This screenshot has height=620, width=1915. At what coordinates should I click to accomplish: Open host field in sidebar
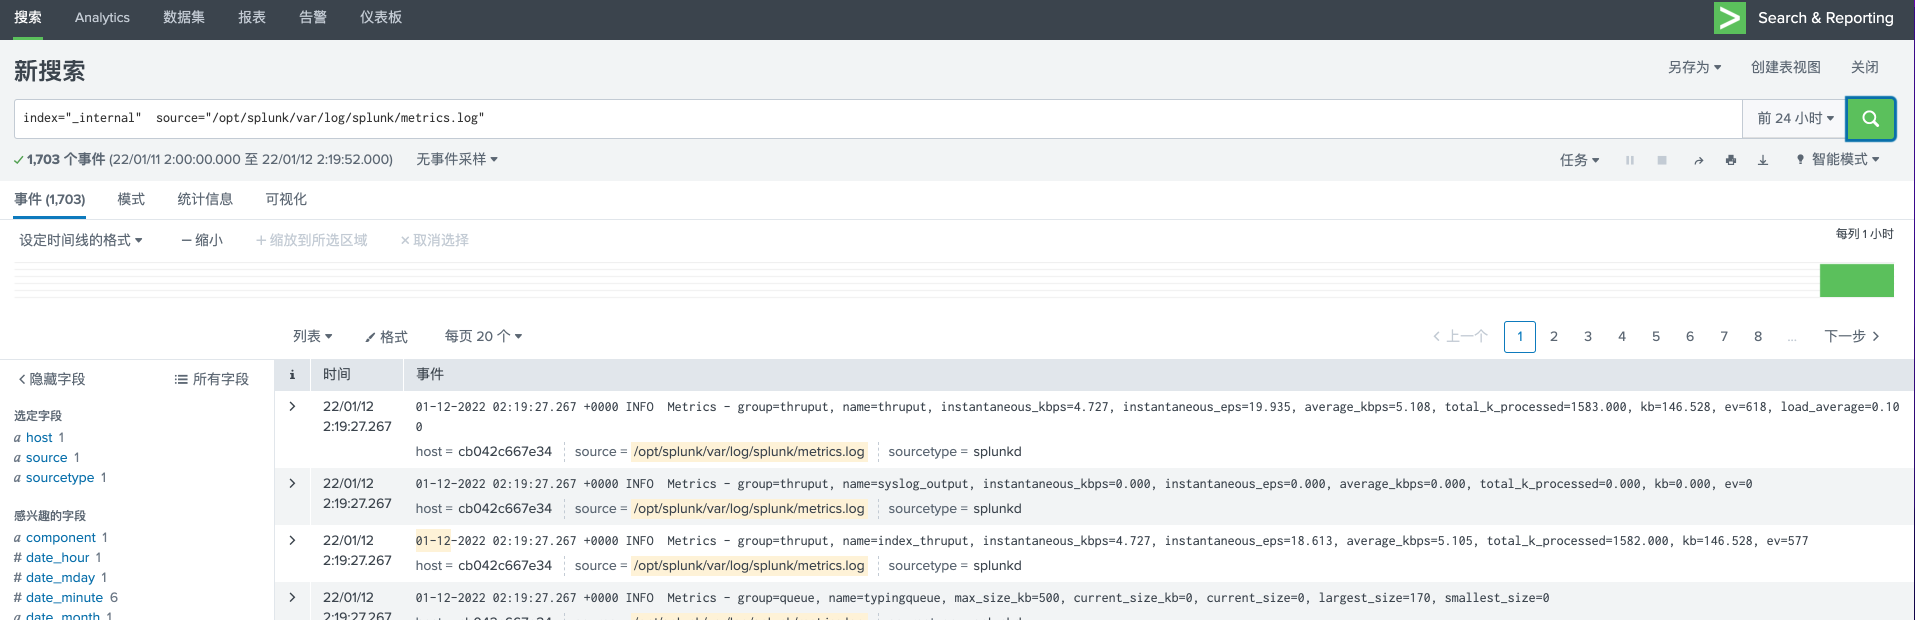coord(39,437)
